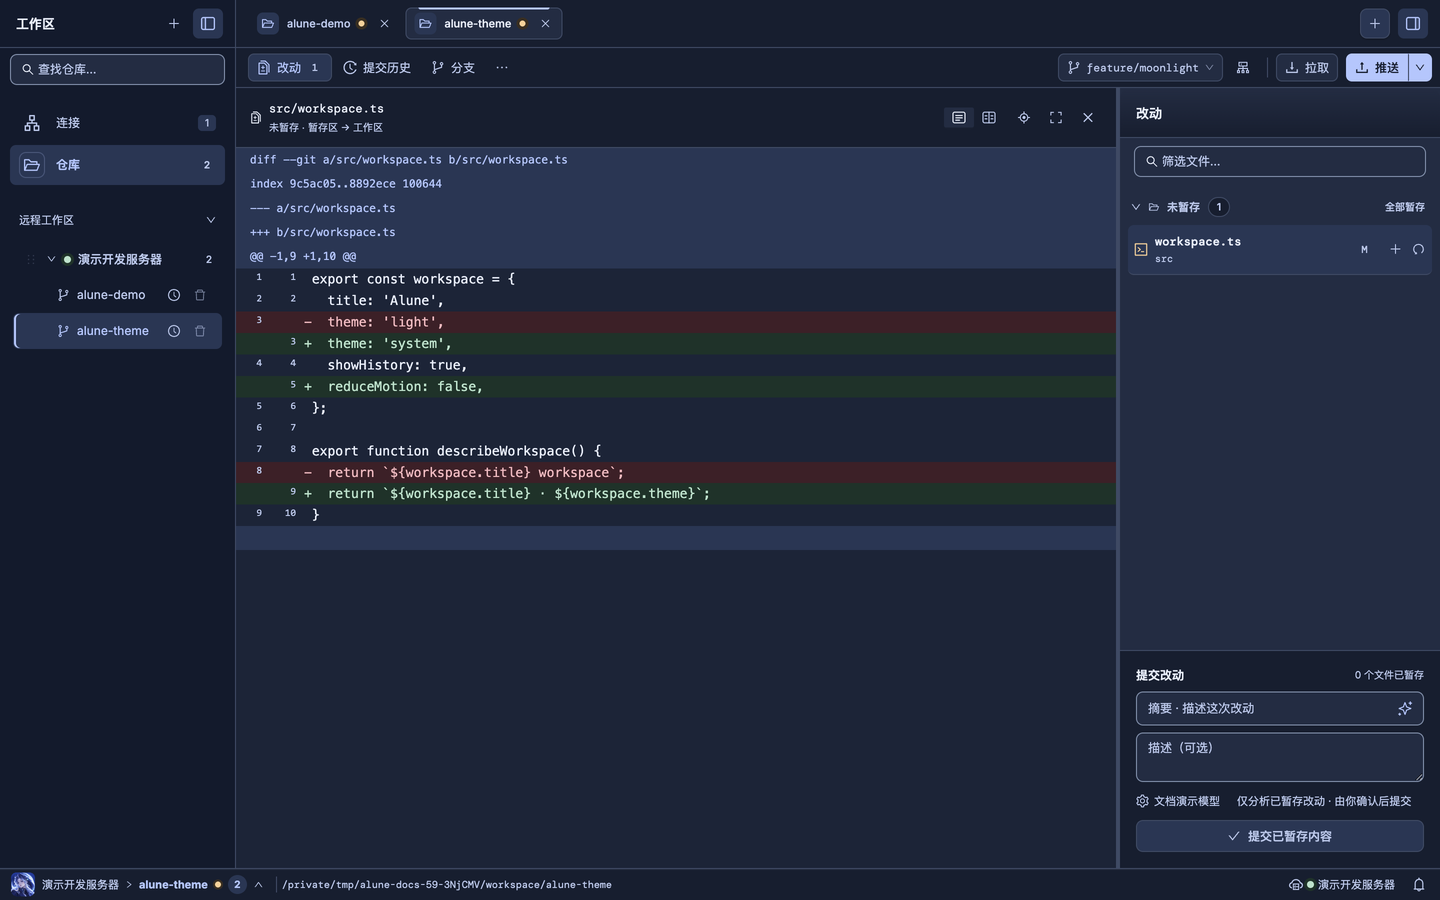
Task: Open the push options dropdown arrow
Action: (x=1420, y=68)
